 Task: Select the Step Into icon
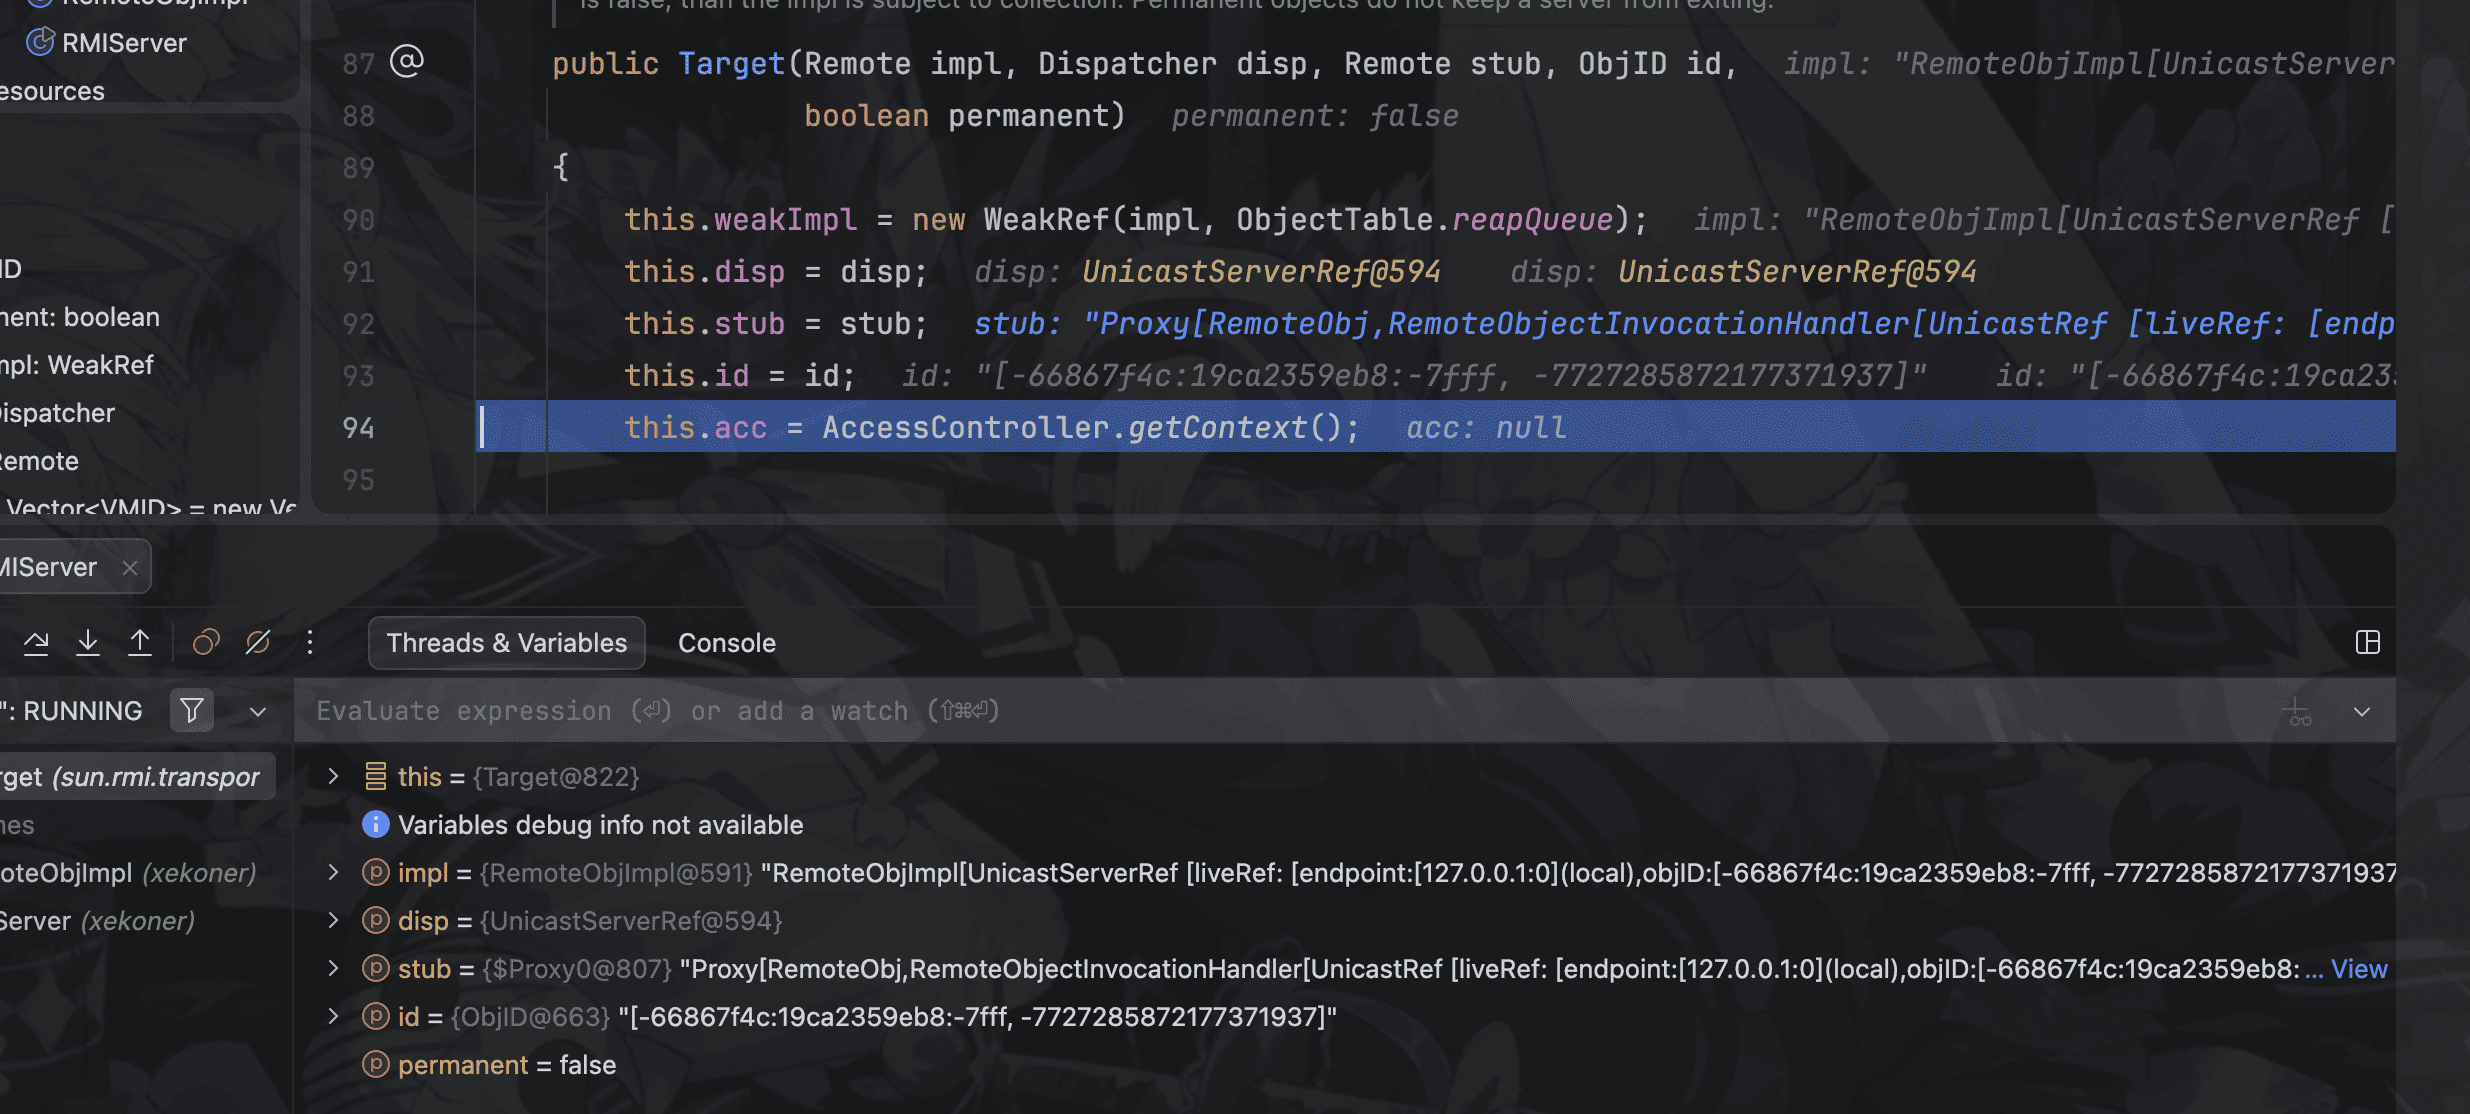88,642
